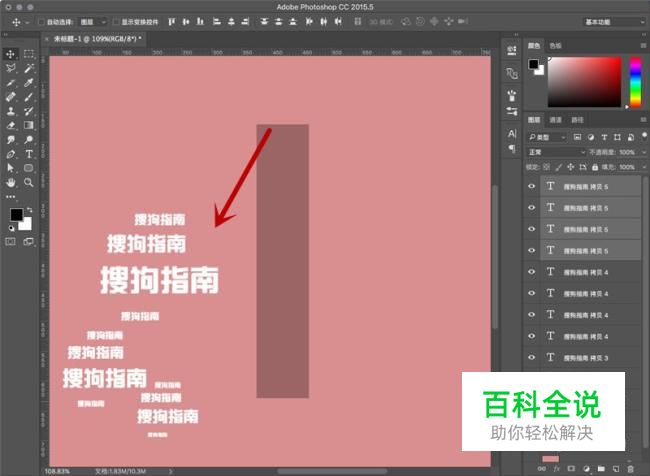Select the Hand tool
Image resolution: width=650 pixels, height=476 pixels.
tap(10, 182)
